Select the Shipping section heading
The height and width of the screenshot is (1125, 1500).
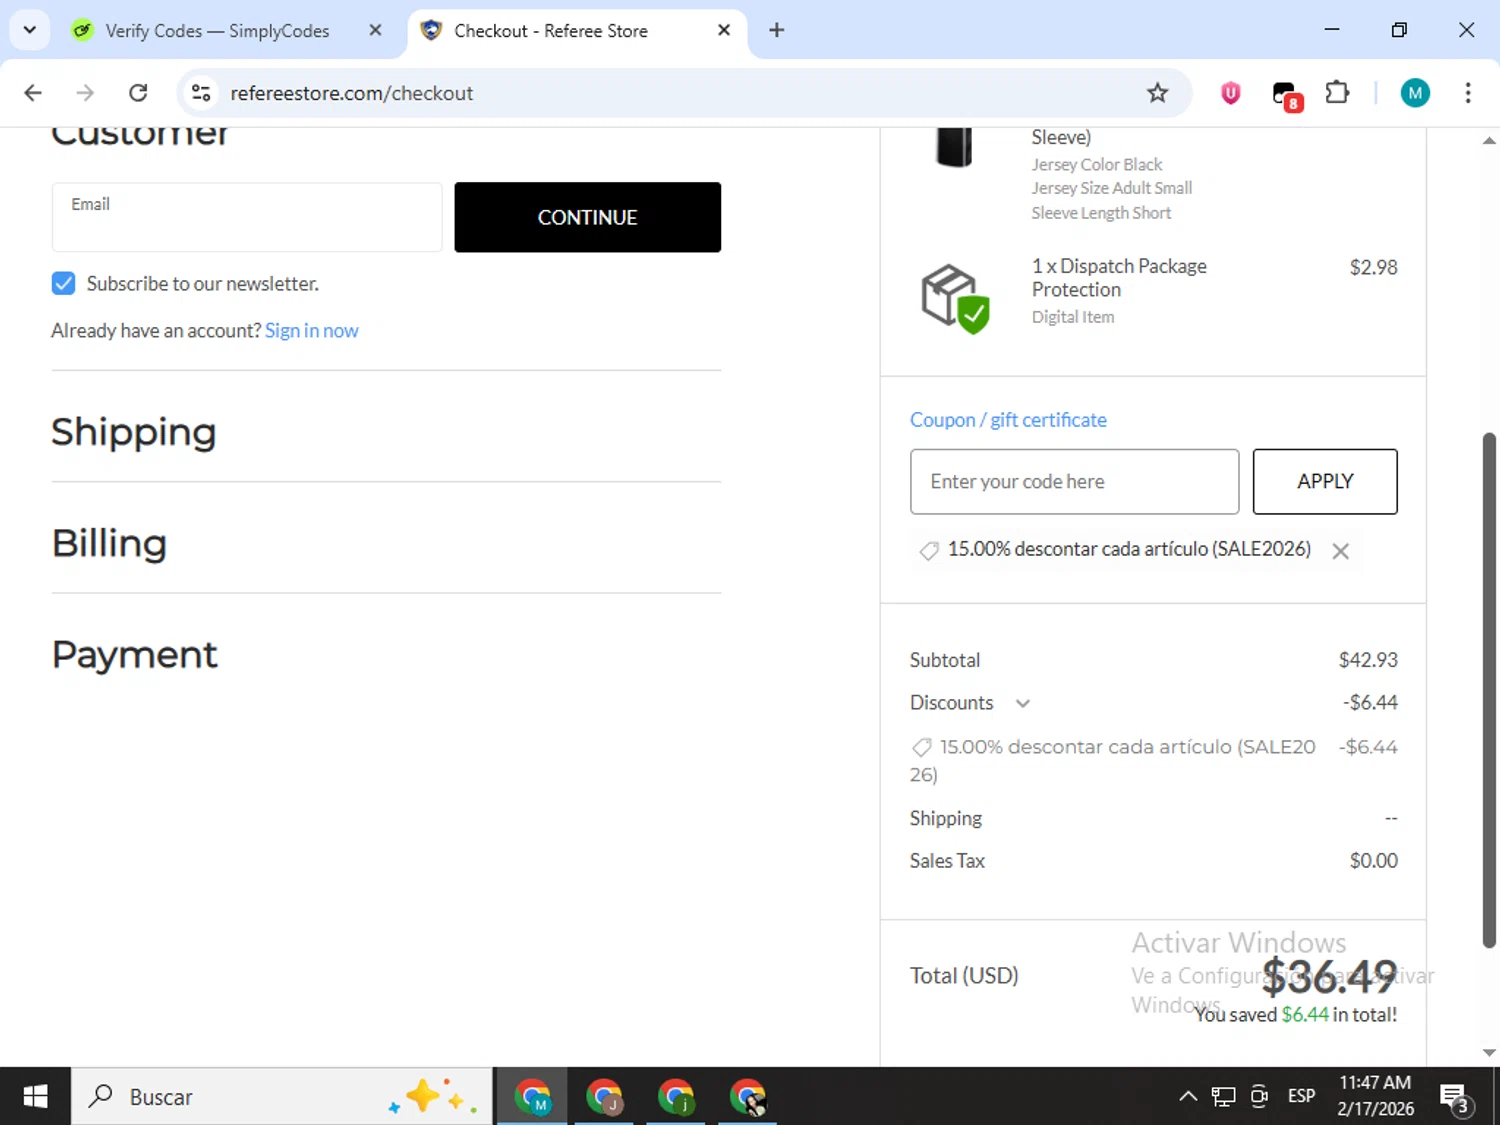(133, 432)
